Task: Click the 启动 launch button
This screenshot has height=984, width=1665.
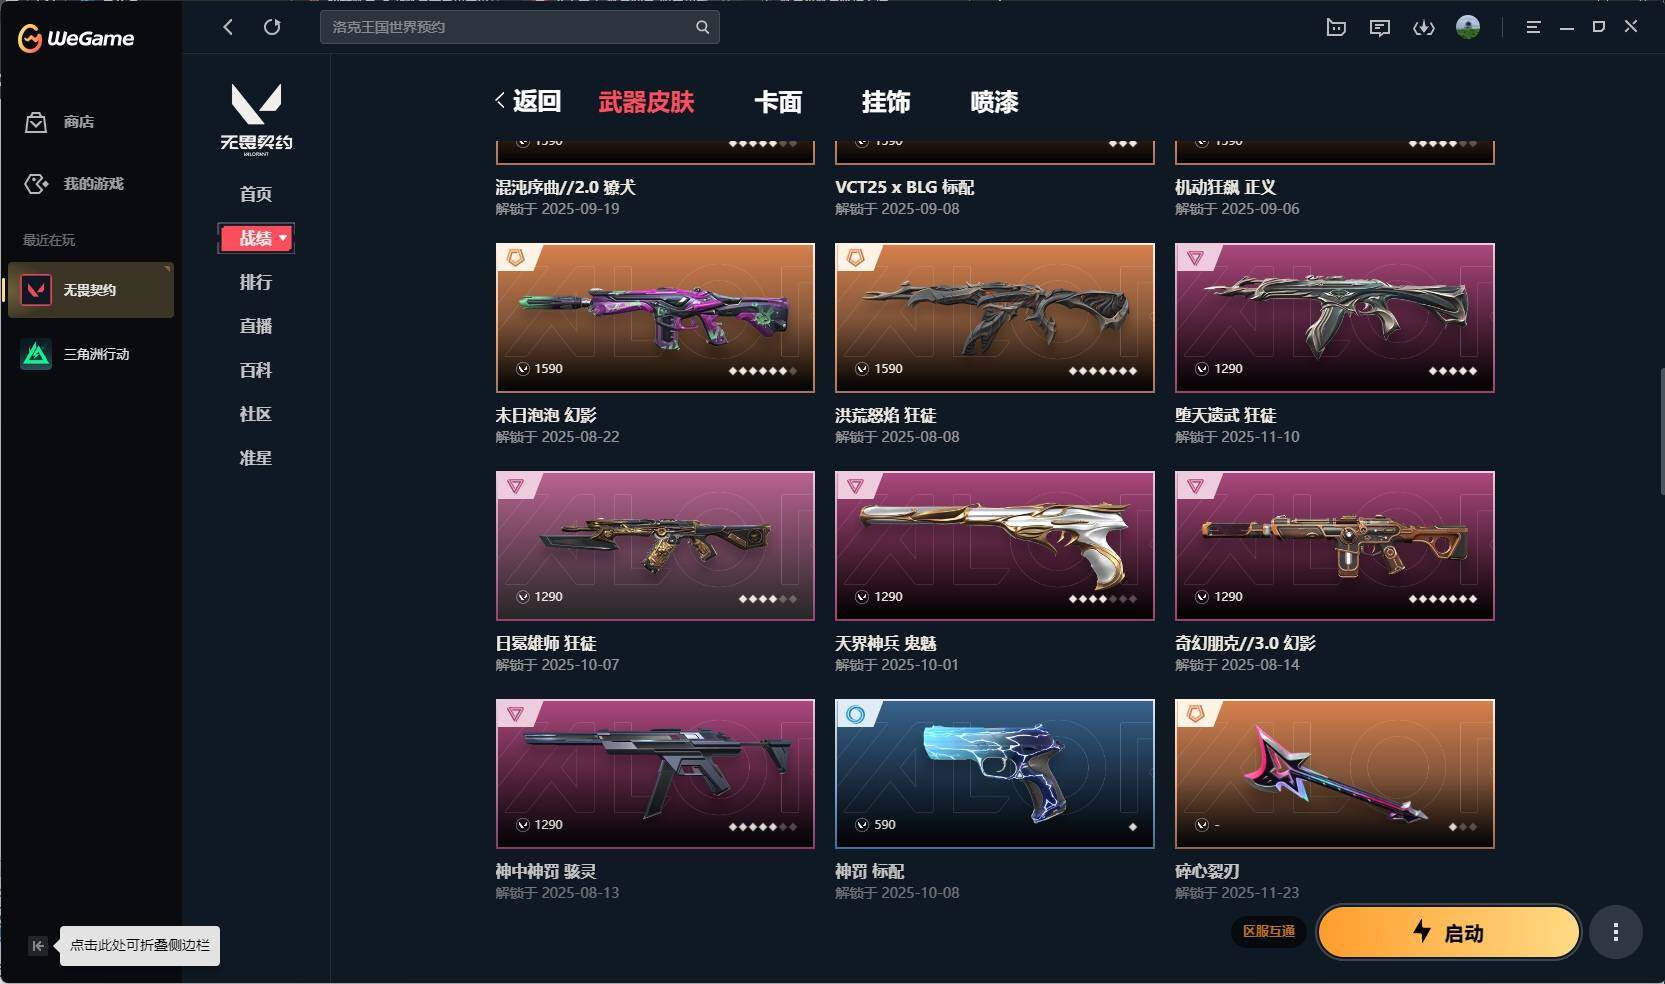Action: (1449, 932)
